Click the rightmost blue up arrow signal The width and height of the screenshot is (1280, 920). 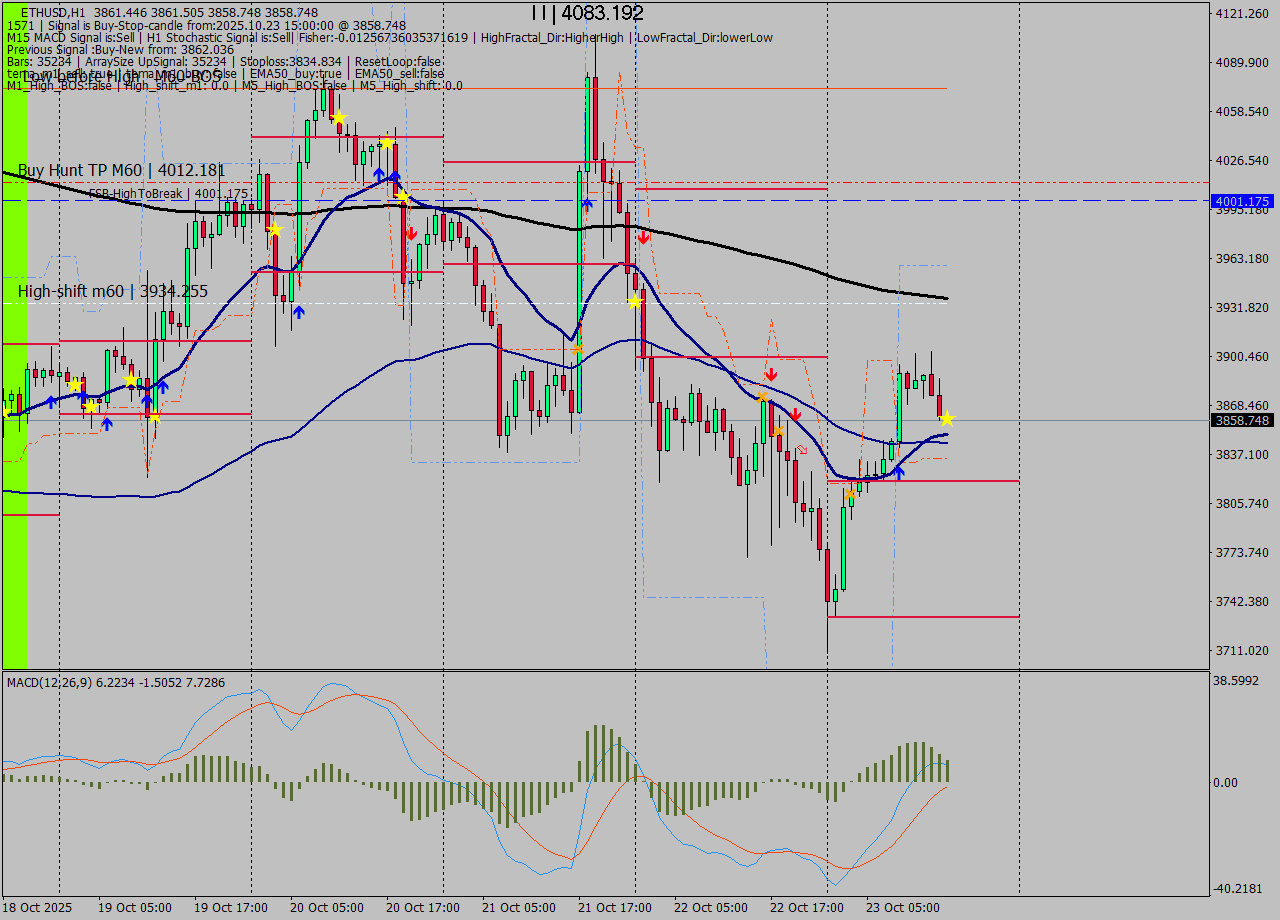click(x=898, y=472)
